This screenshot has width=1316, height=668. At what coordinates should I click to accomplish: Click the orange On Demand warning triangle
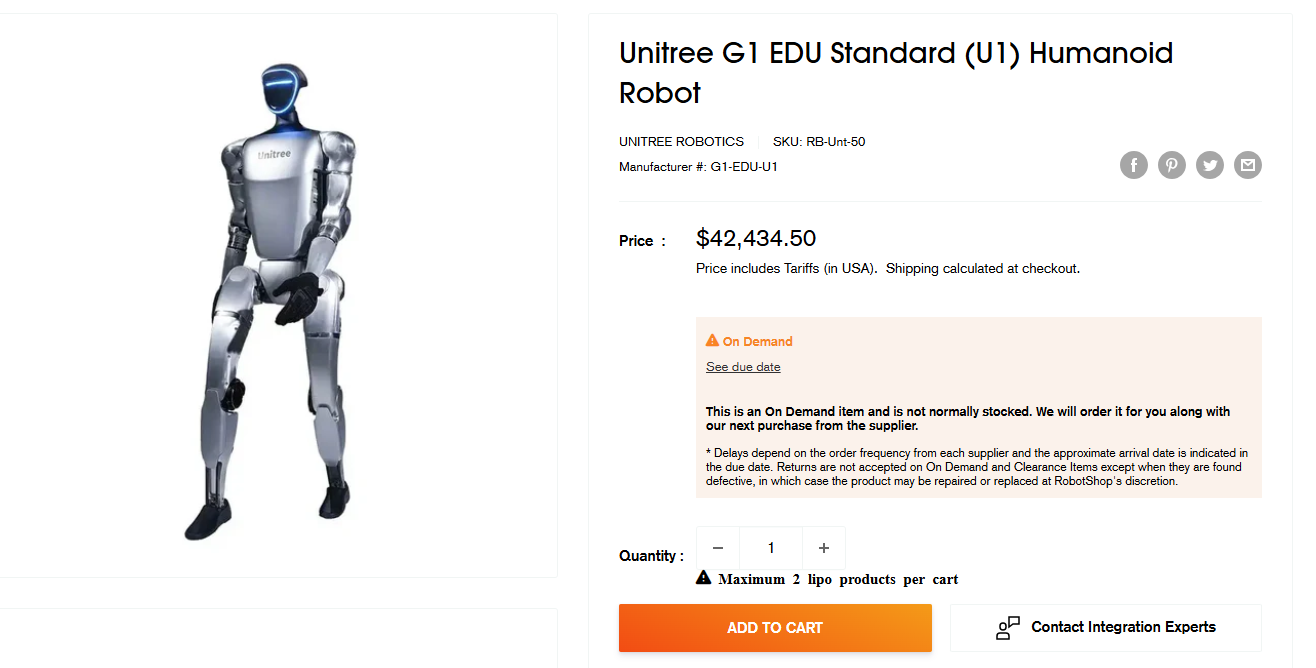tap(712, 341)
